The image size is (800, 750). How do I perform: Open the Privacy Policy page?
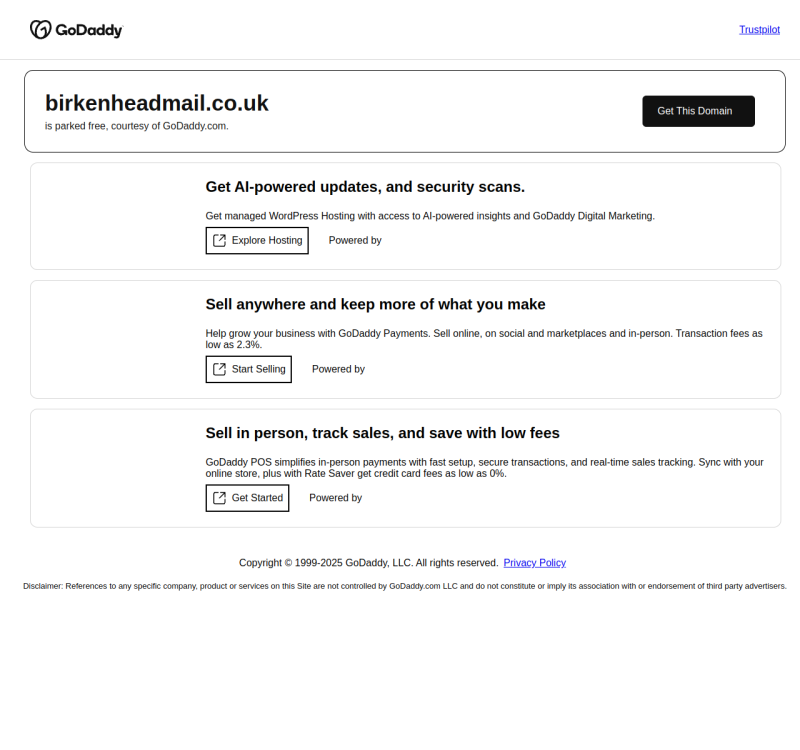534,562
